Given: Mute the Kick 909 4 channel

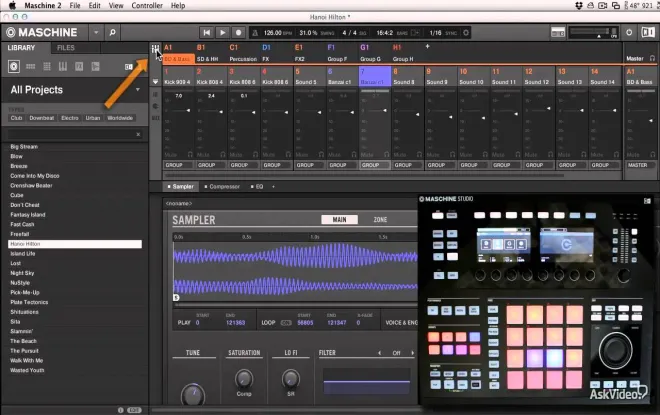Looking at the screenshot, I should coord(170,155).
